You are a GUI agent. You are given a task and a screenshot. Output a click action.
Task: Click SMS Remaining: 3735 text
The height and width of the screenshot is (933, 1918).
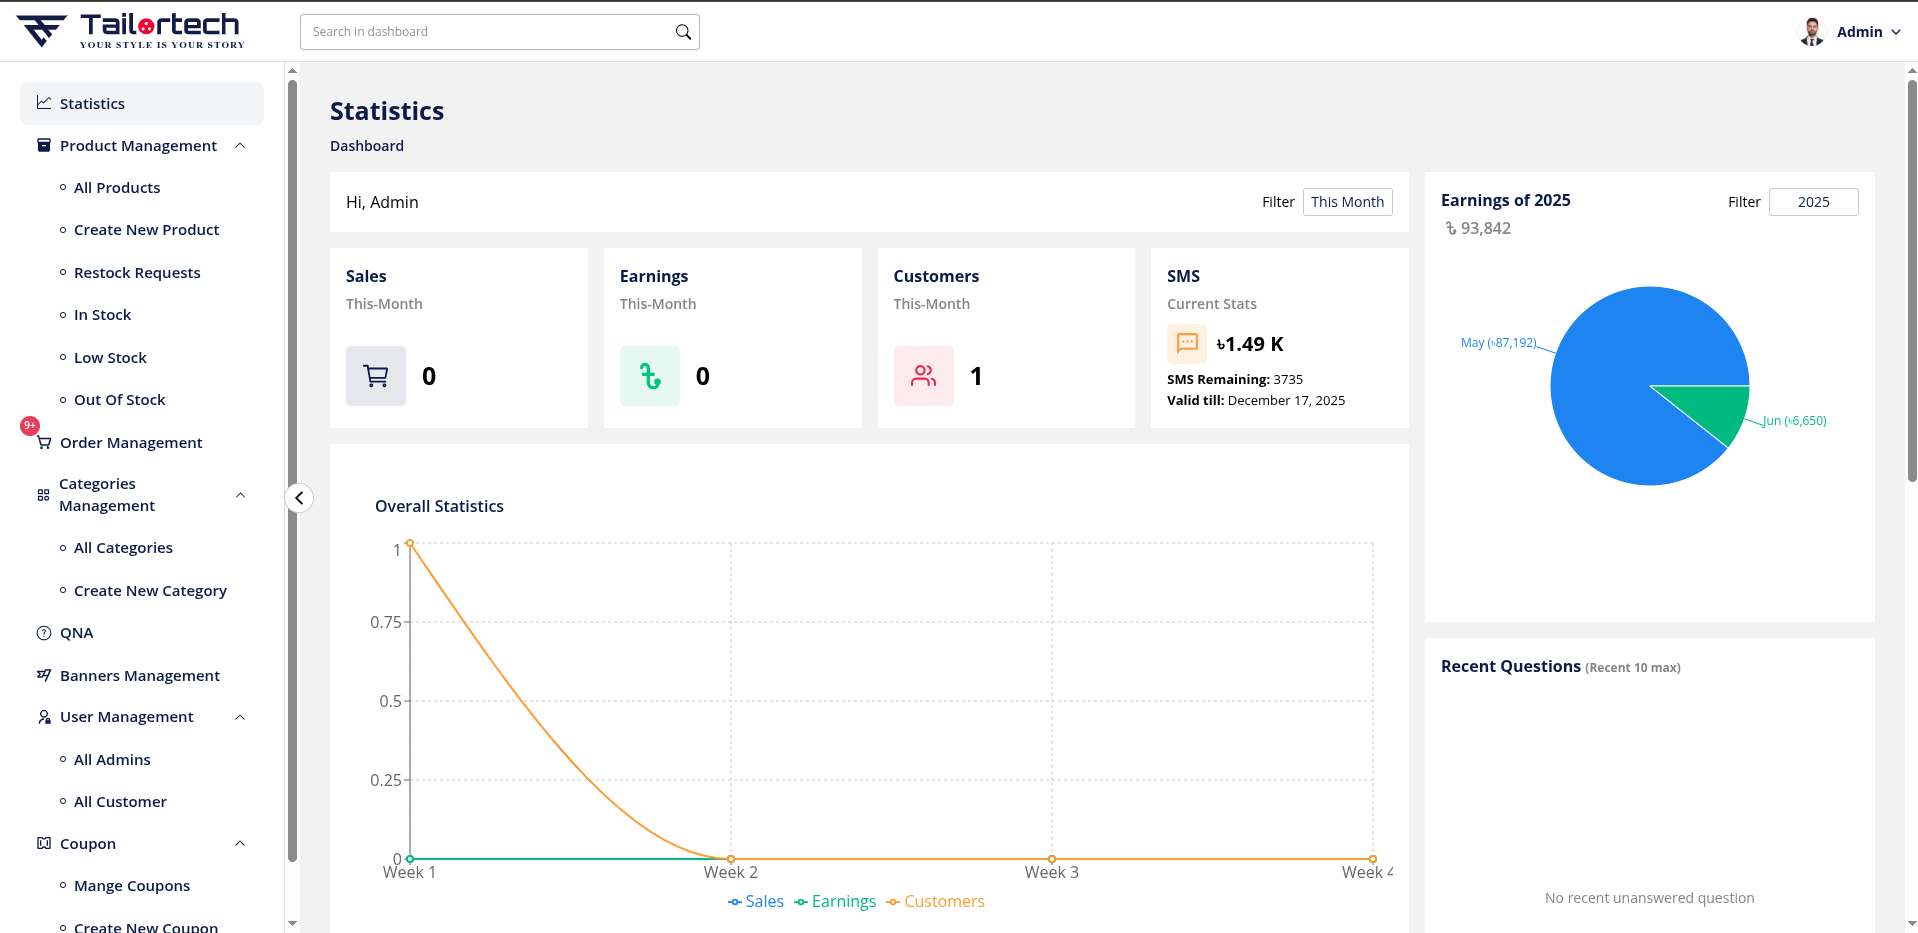(1235, 380)
